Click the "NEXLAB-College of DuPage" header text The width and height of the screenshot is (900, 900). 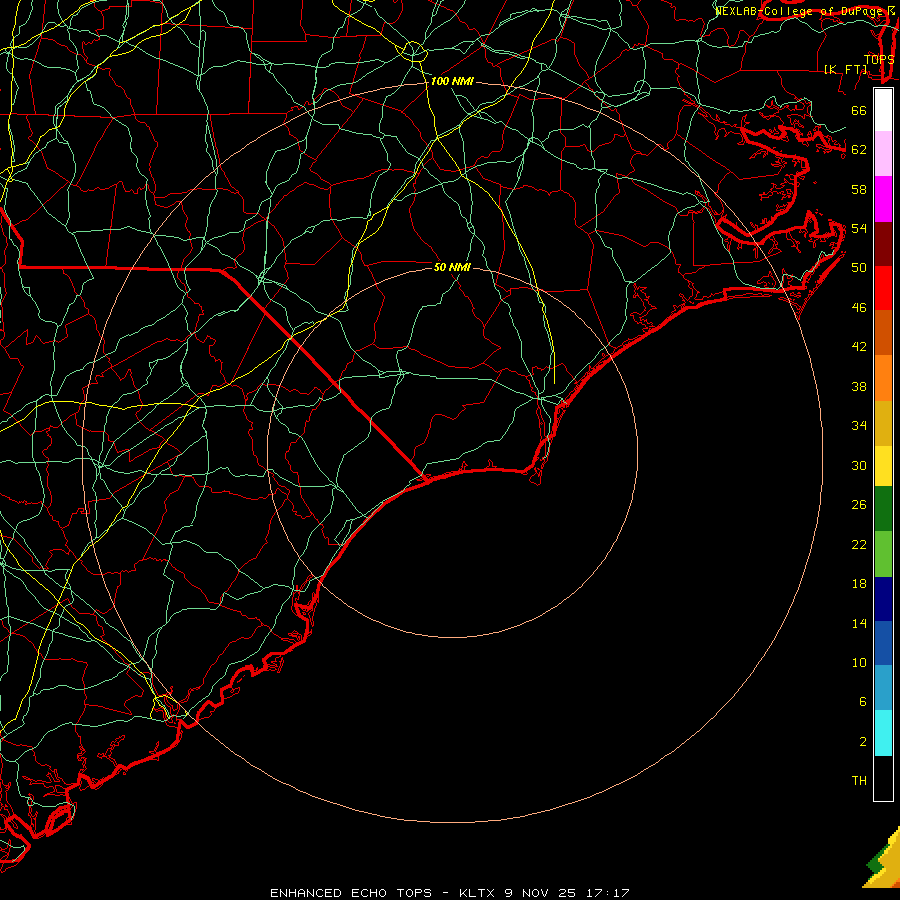click(x=800, y=11)
